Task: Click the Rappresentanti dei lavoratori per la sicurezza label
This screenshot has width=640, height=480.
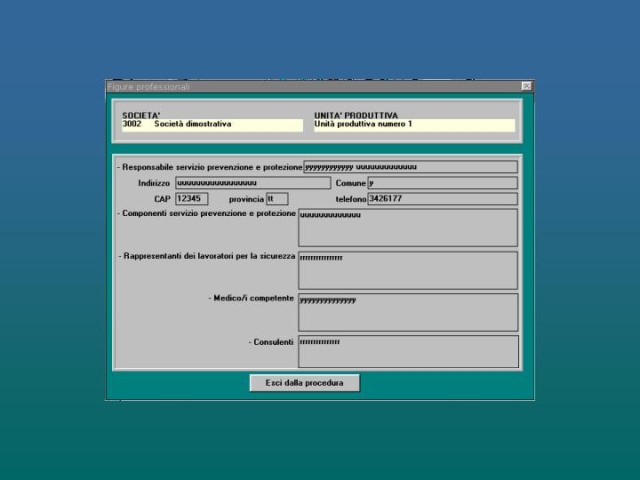Action: (x=207, y=257)
